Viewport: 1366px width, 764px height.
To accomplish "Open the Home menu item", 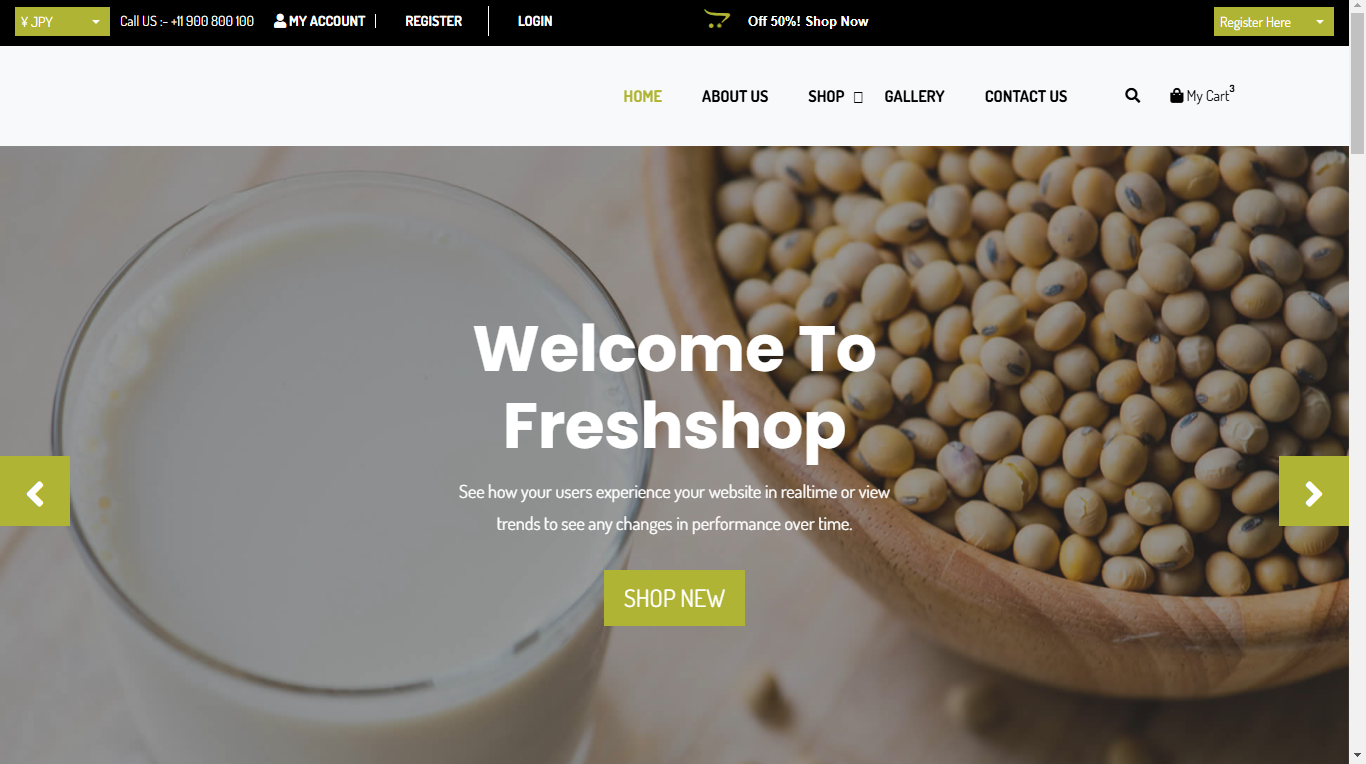I will (643, 96).
